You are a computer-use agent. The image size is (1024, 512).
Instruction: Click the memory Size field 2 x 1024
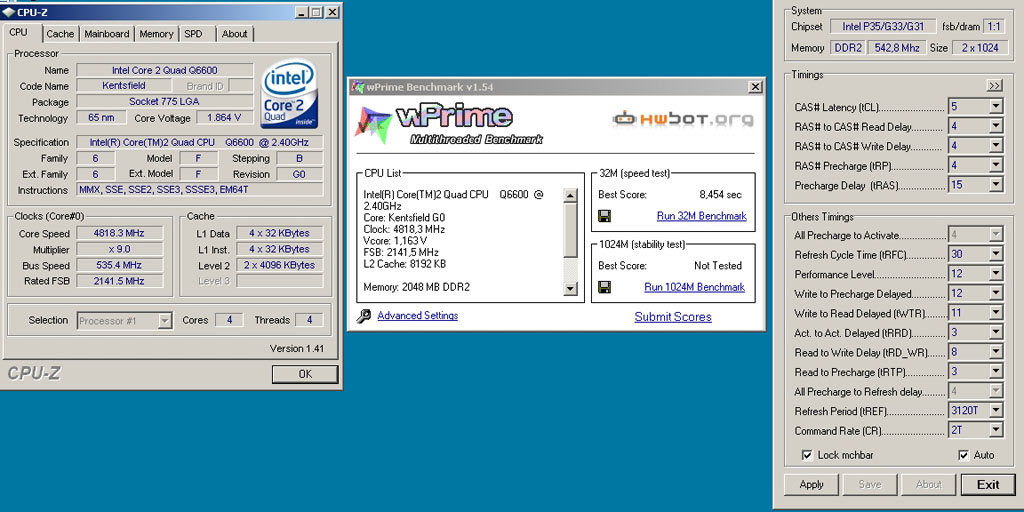980,48
